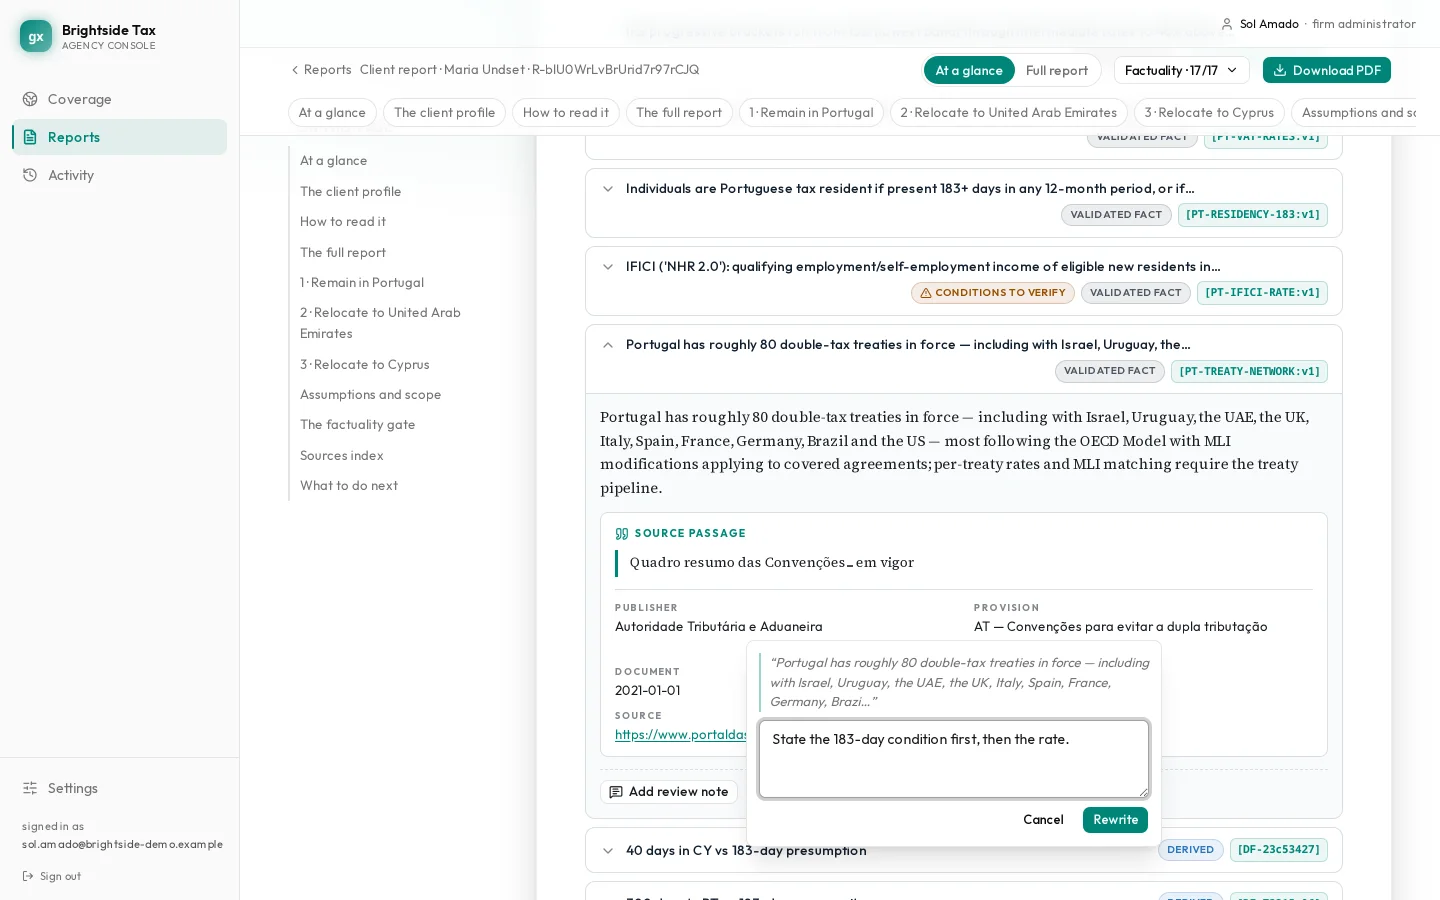Select '2·Relocate to United Arab Emirates' chip
The width and height of the screenshot is (1440, 900).
point(1008,113)
